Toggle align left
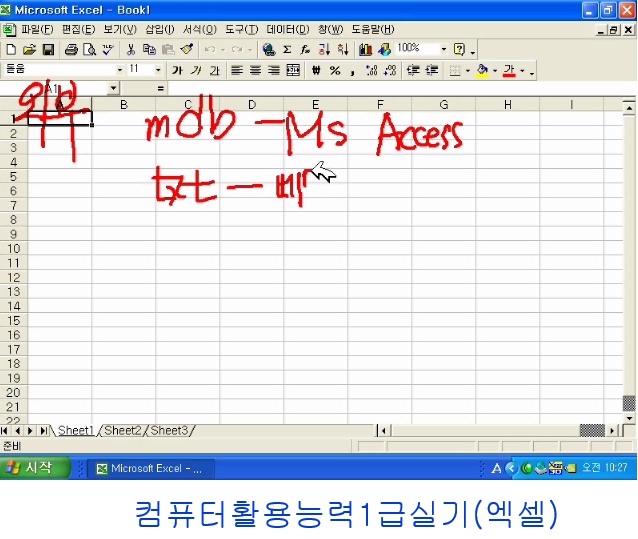The height and width of the screenshot is (539, 638). tap(237, 71)
